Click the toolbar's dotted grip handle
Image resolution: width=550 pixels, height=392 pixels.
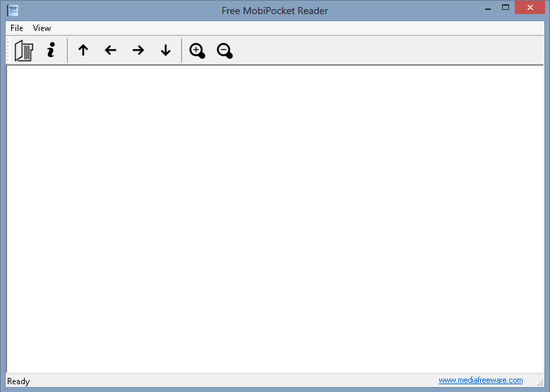click(x=8, y=50)
